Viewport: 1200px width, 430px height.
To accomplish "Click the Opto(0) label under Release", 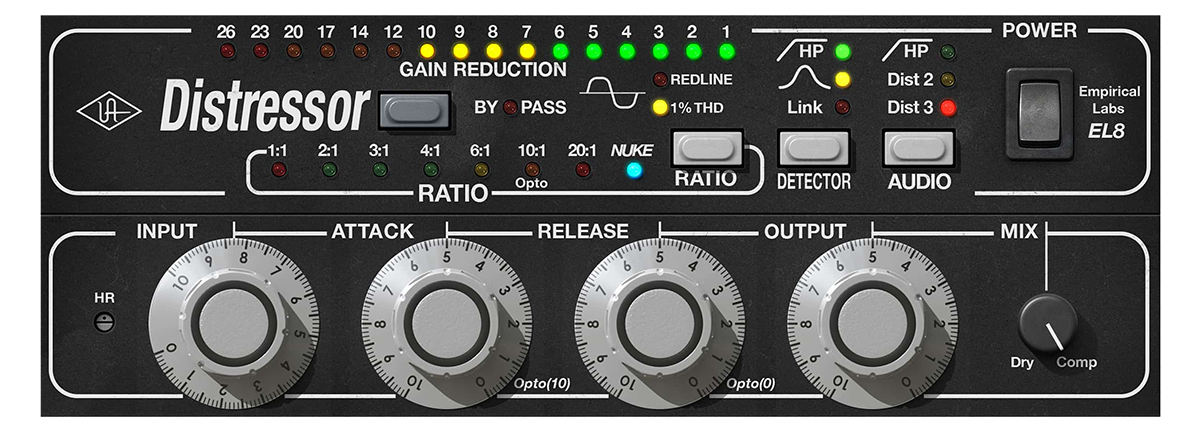I will click(x=752, y=384).
